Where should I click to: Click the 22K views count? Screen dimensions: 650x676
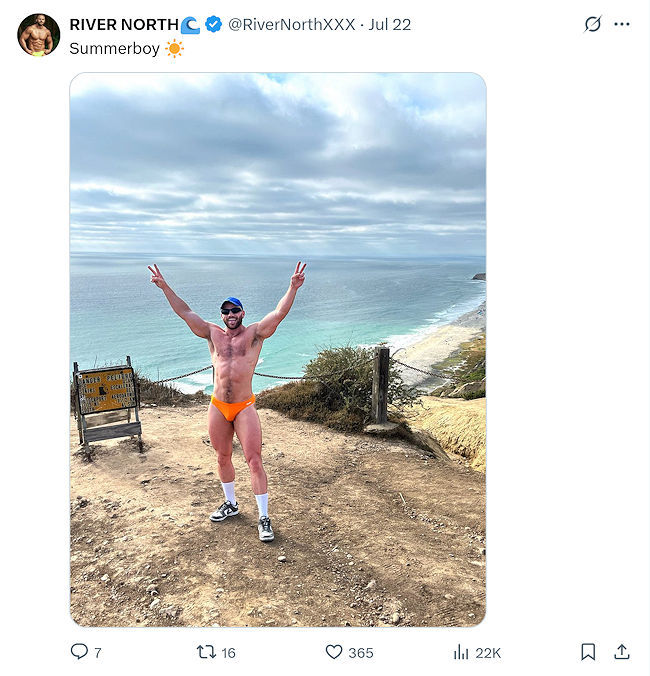click(x=488, y=652)
